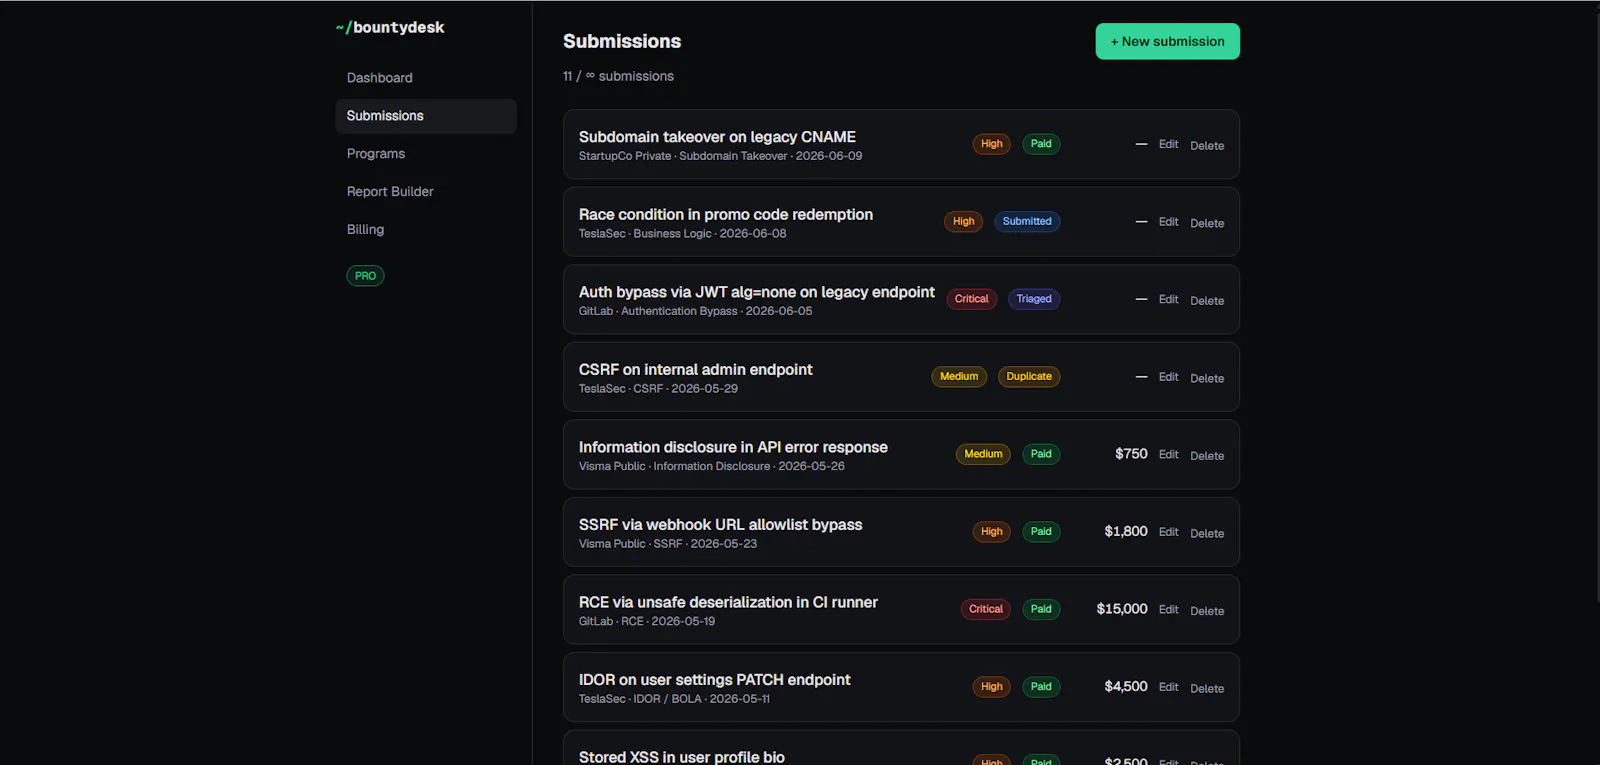Create a new submission
Image resolution: width=1600 pixels, height=765 pixels.
pos(1167,41)
